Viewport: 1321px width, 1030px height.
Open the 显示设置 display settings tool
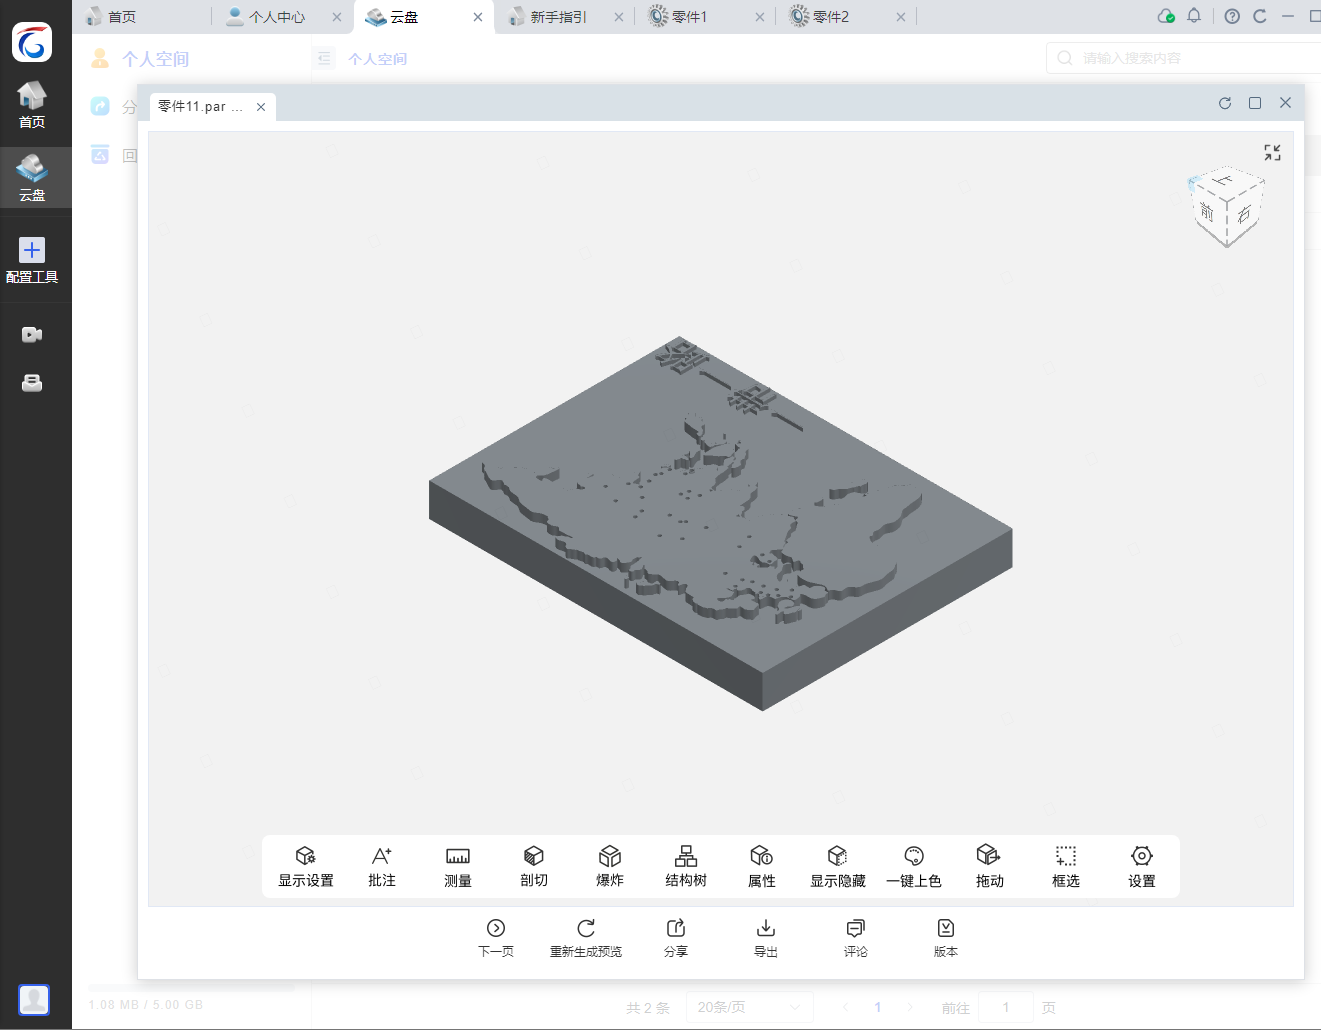306,866
